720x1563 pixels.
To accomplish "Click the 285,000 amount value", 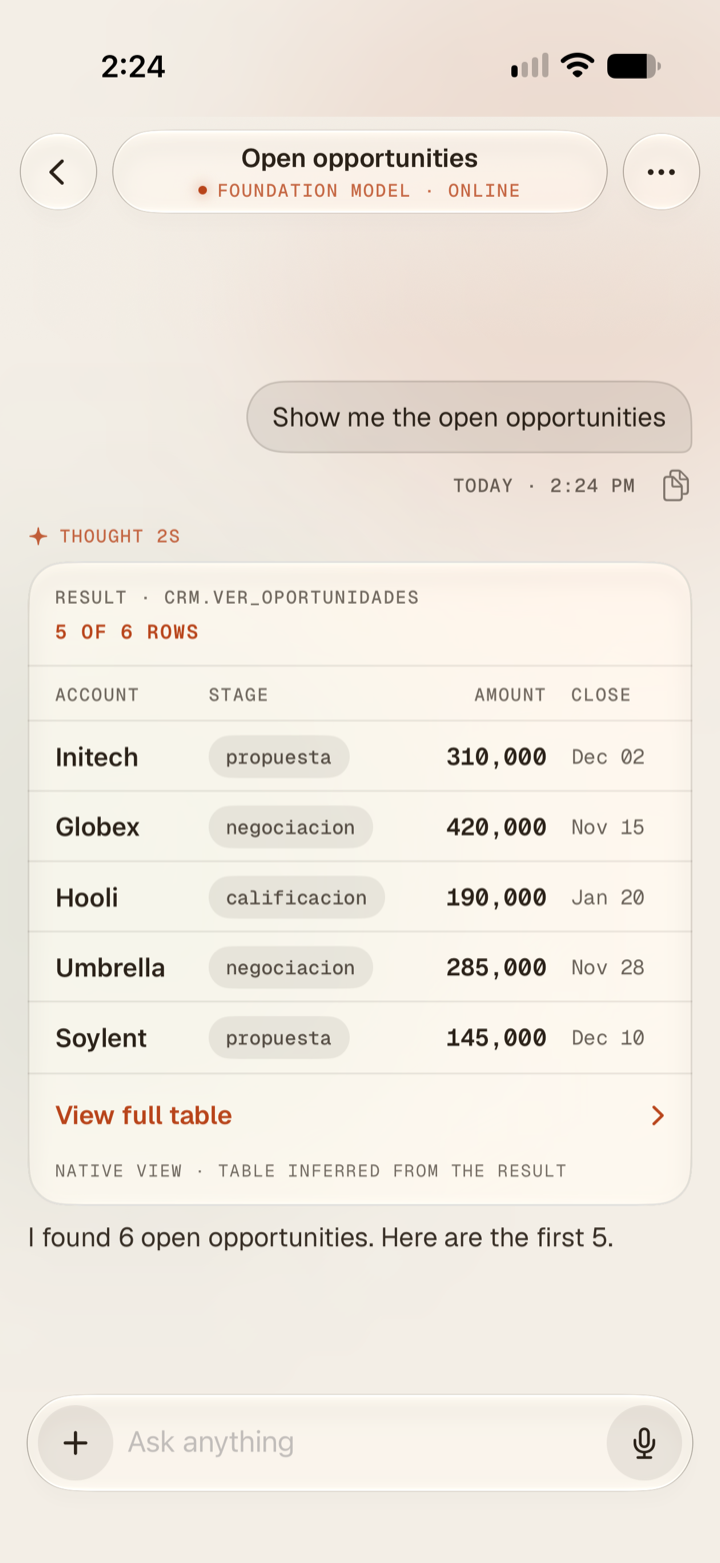I will 496,967.
